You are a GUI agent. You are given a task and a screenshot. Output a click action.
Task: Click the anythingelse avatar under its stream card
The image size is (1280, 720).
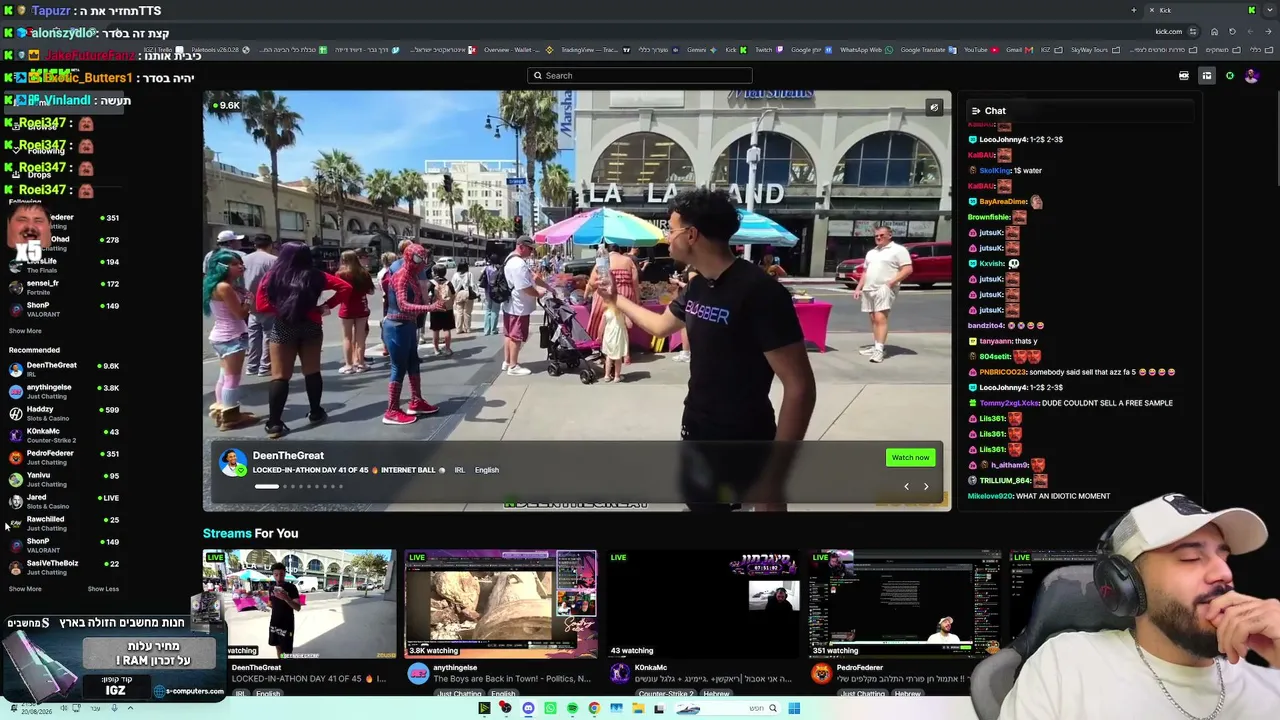pyautogui.click(x=418, y=674)
